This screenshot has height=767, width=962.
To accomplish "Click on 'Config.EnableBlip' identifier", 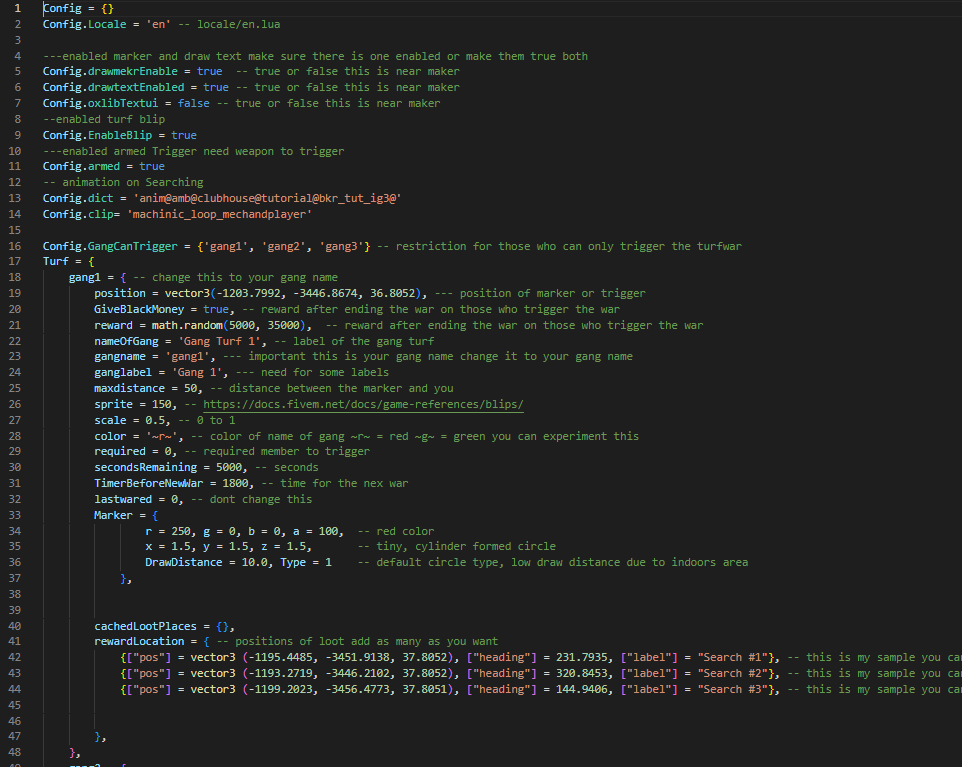I will (x=97, y=135).
